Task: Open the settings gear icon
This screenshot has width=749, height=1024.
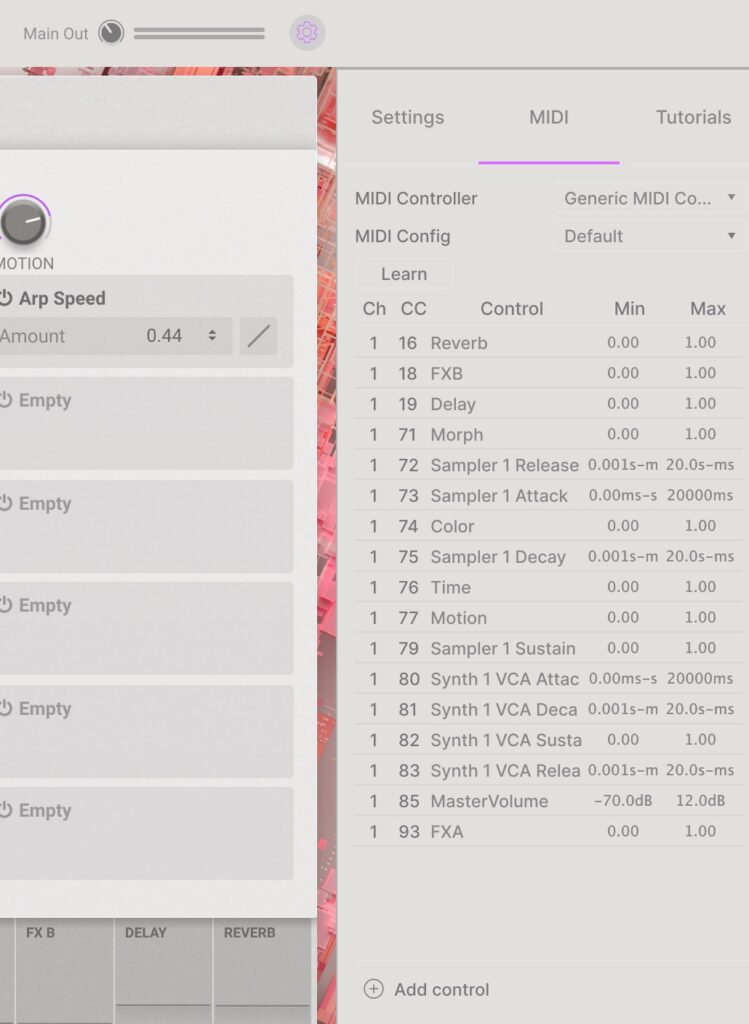Action: 307,33
